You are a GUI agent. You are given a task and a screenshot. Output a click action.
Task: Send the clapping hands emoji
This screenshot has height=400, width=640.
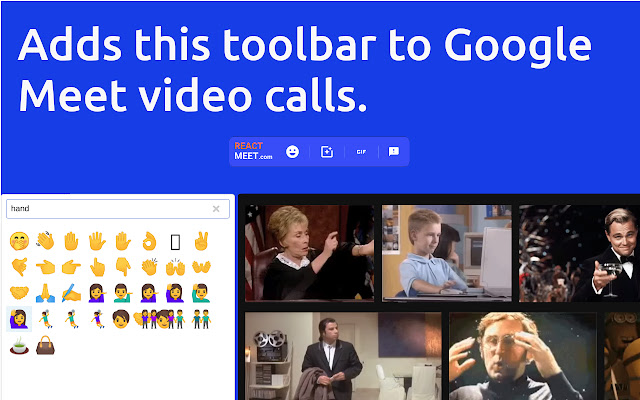(149, 267)
